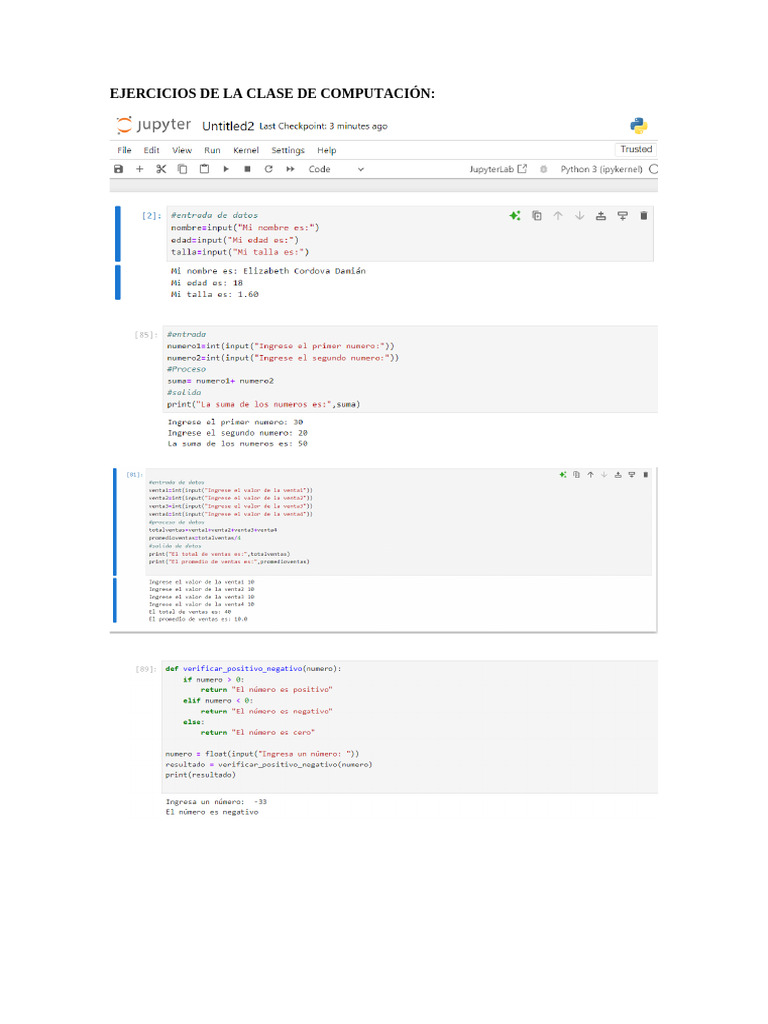Open the File menu
768x1024 pixels.
(124, 150)
